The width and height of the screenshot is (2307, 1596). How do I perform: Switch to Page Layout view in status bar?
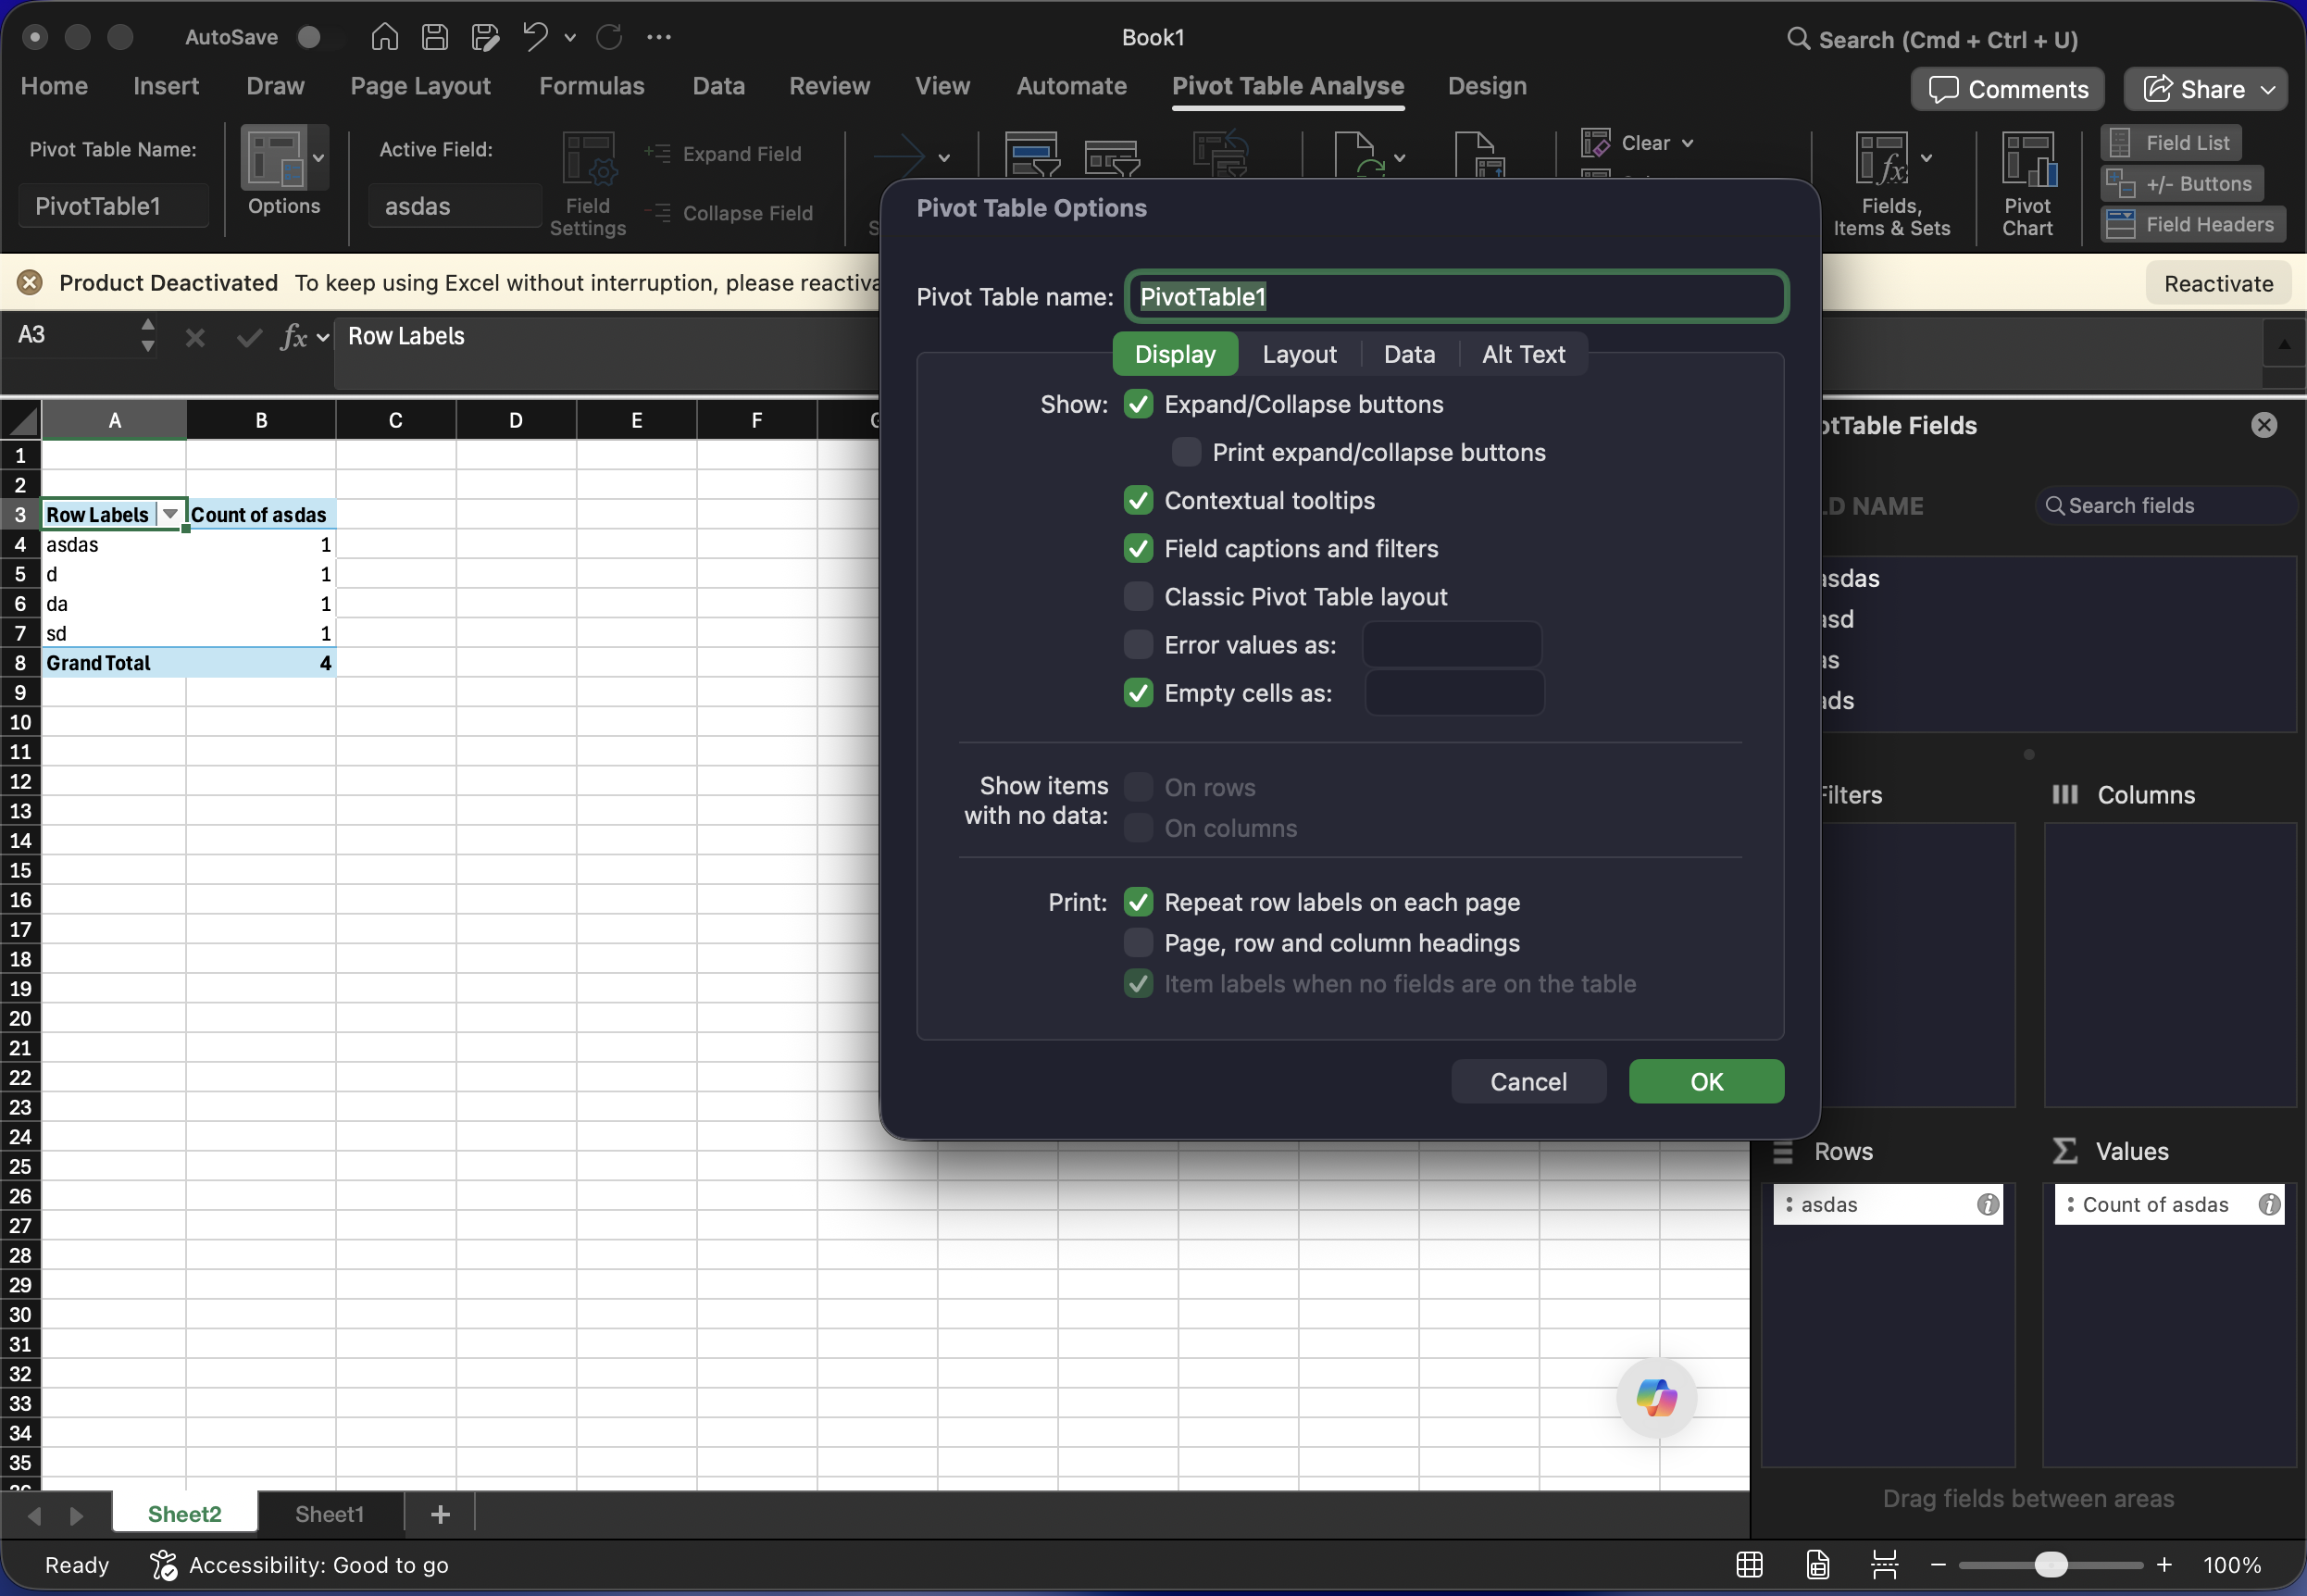click(1817, 1565)
